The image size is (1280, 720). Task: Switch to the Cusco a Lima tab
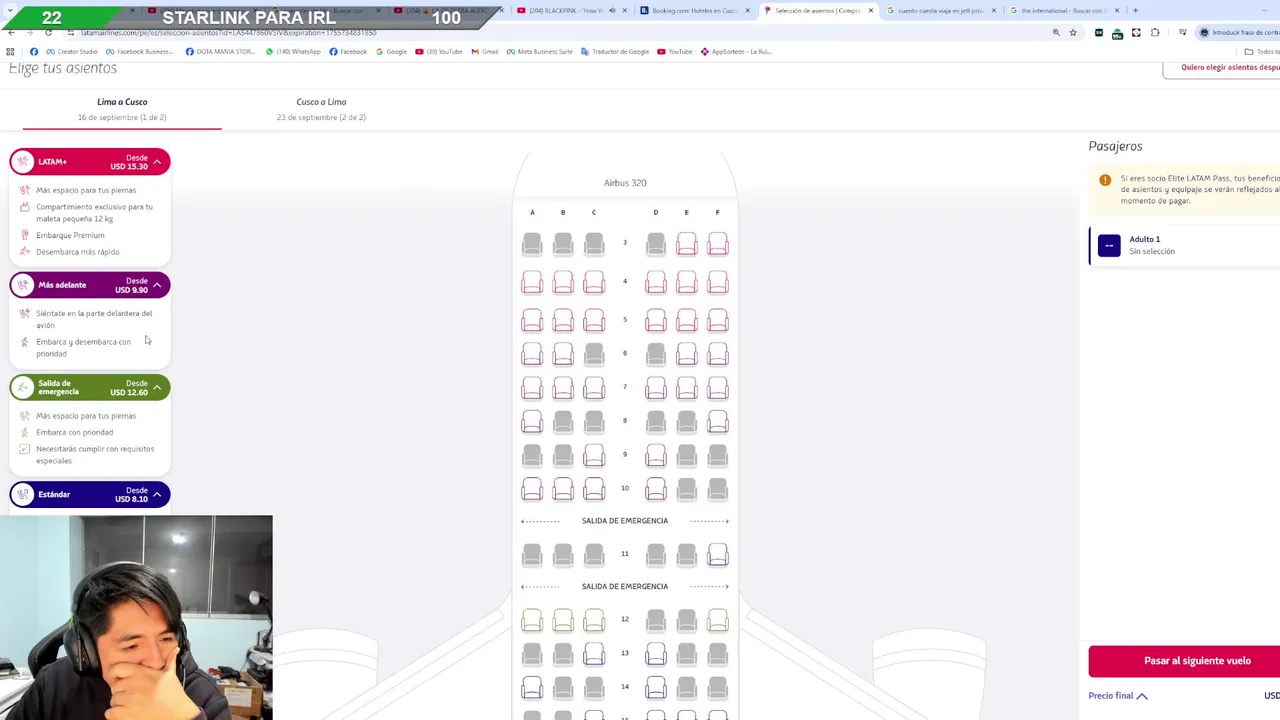click(x=321, y=109)
